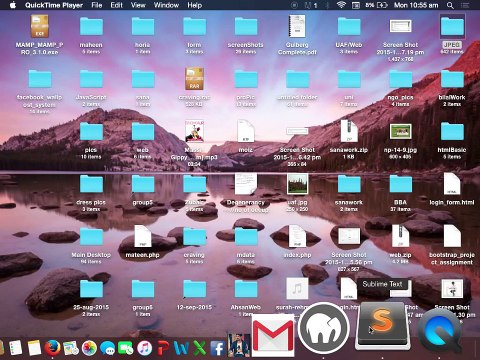The image size is (480, 360).
Task: Open the File menu
Action: click(97, 5)
